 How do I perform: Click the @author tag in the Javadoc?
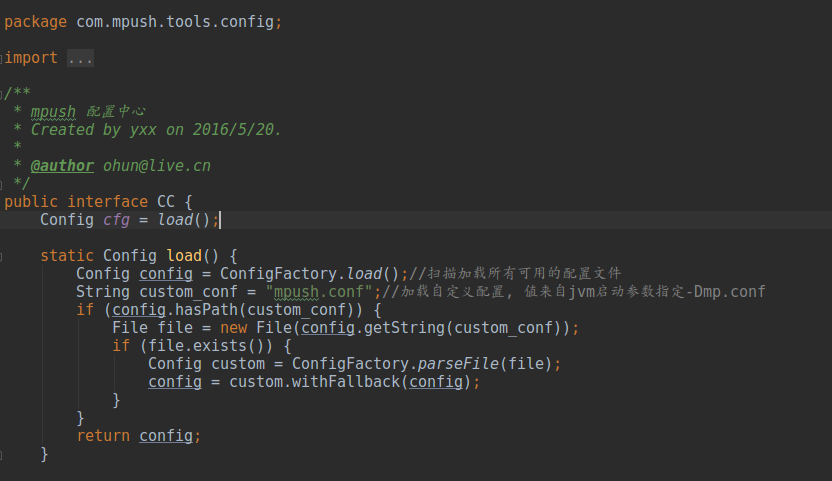pos(62,165)
